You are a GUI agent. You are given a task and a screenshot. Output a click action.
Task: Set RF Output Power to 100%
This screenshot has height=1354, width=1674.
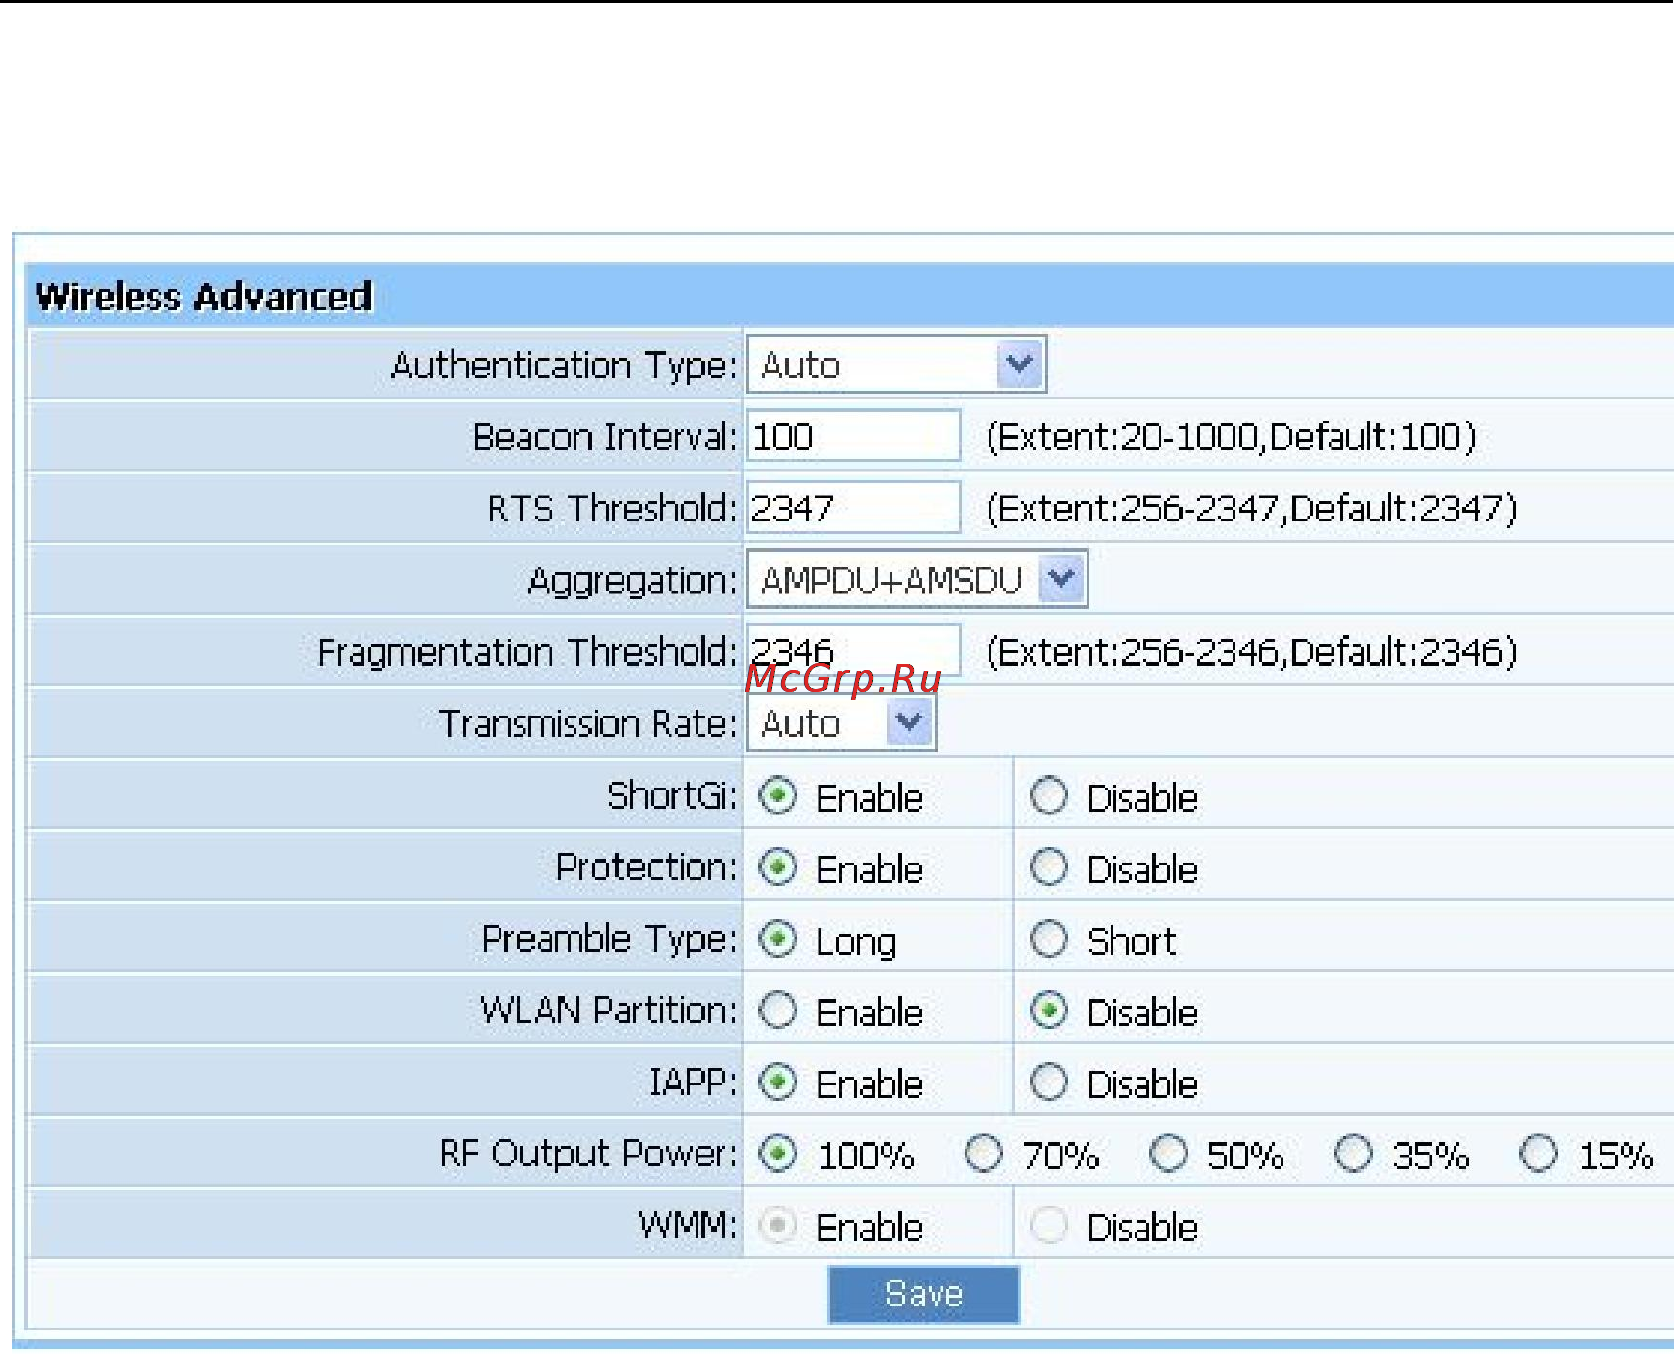778,1154
